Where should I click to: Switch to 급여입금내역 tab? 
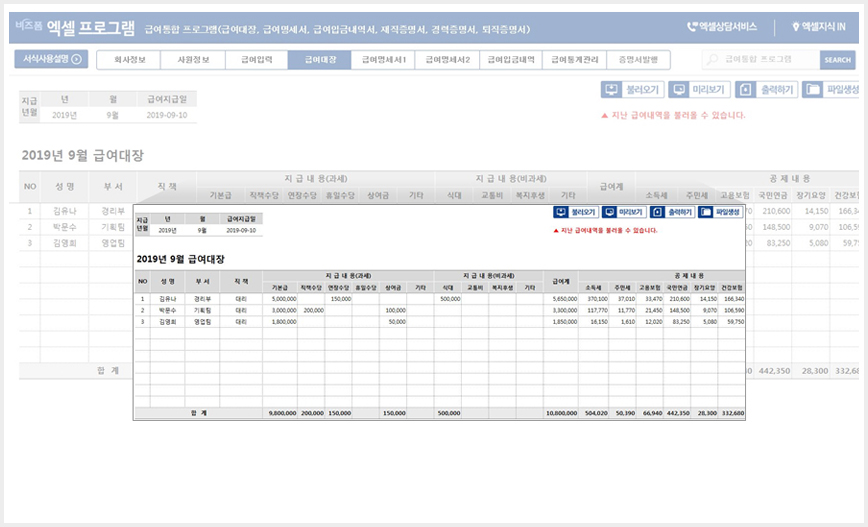(511, 60)
